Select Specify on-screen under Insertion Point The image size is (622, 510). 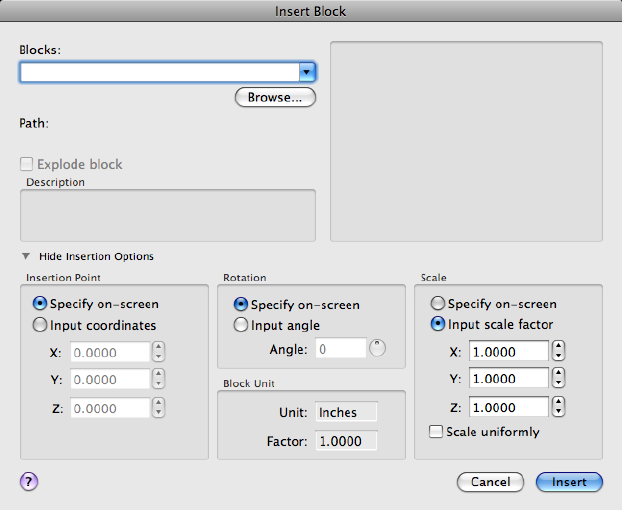tap(41, 304)
